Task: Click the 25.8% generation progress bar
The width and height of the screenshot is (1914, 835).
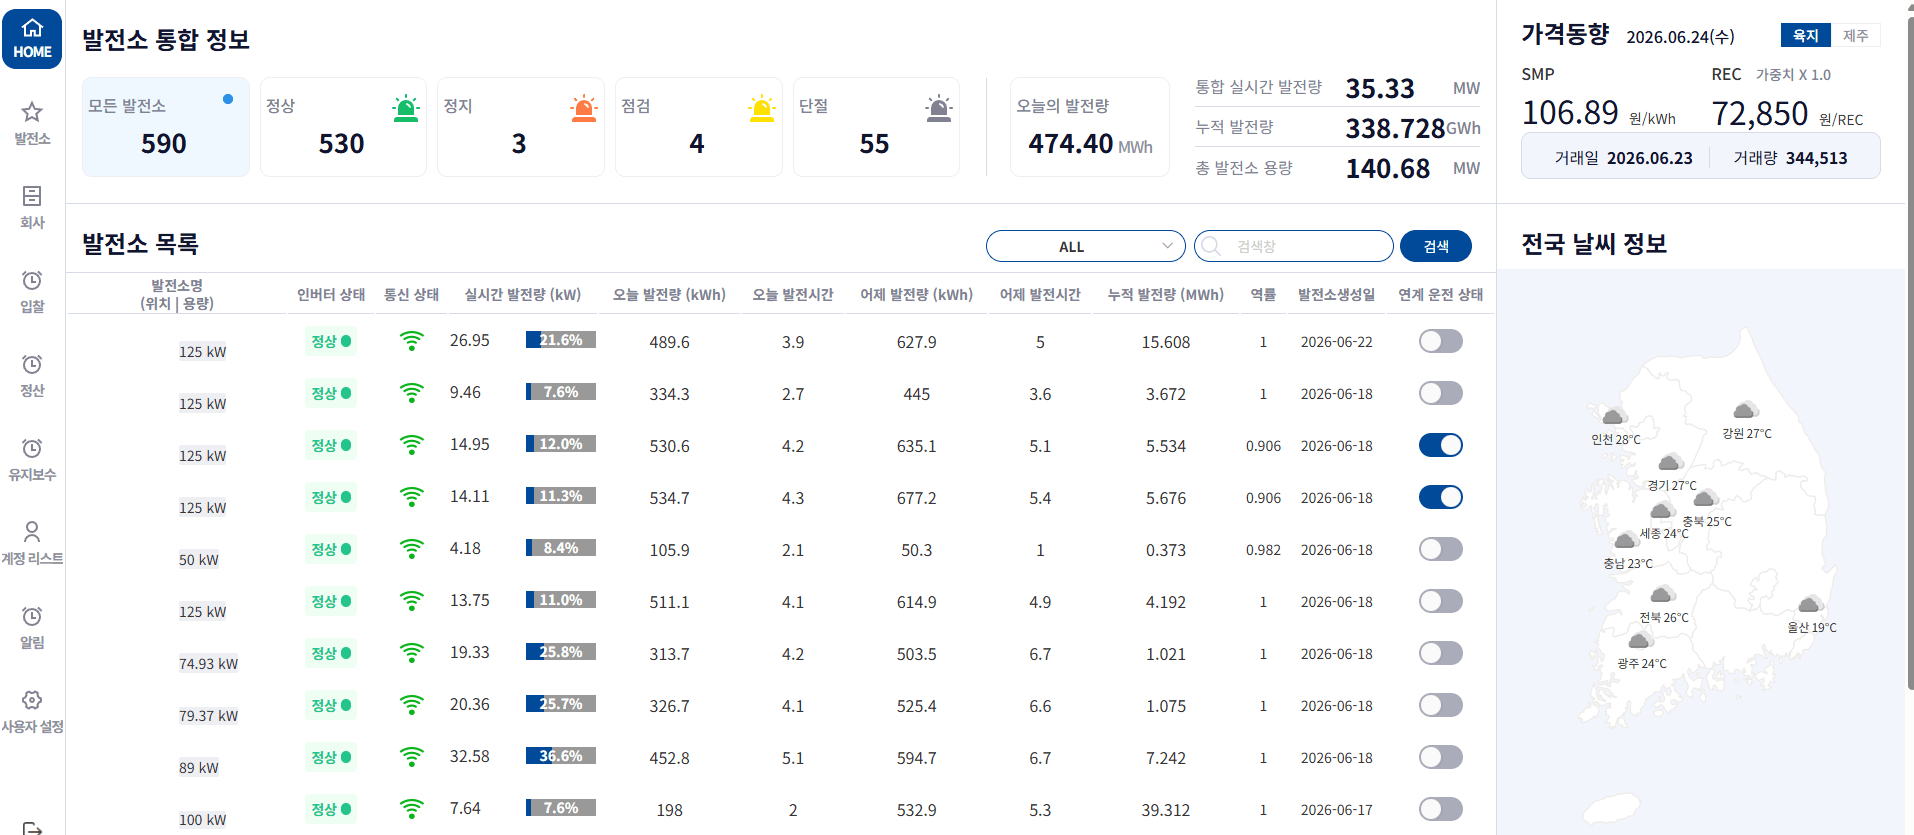Action: [561, 652]
